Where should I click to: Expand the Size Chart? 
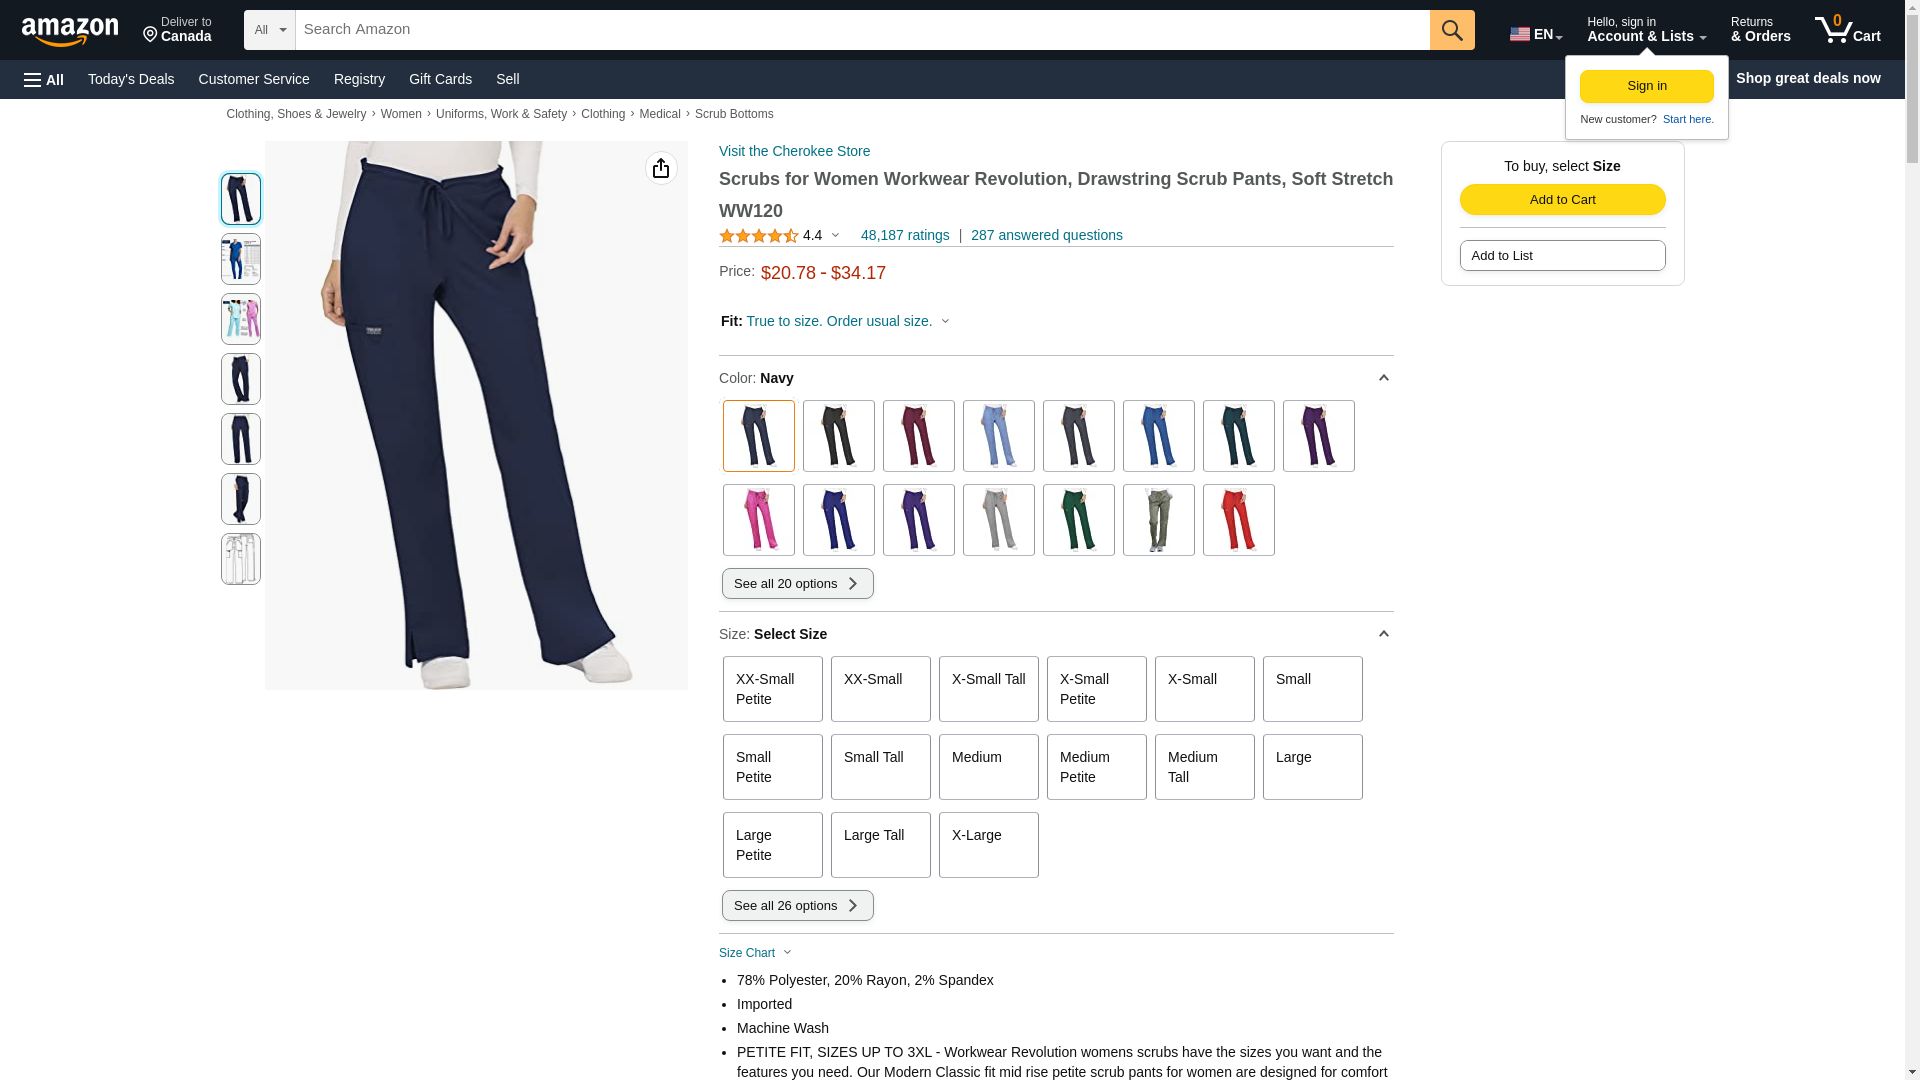click(755, 953)
